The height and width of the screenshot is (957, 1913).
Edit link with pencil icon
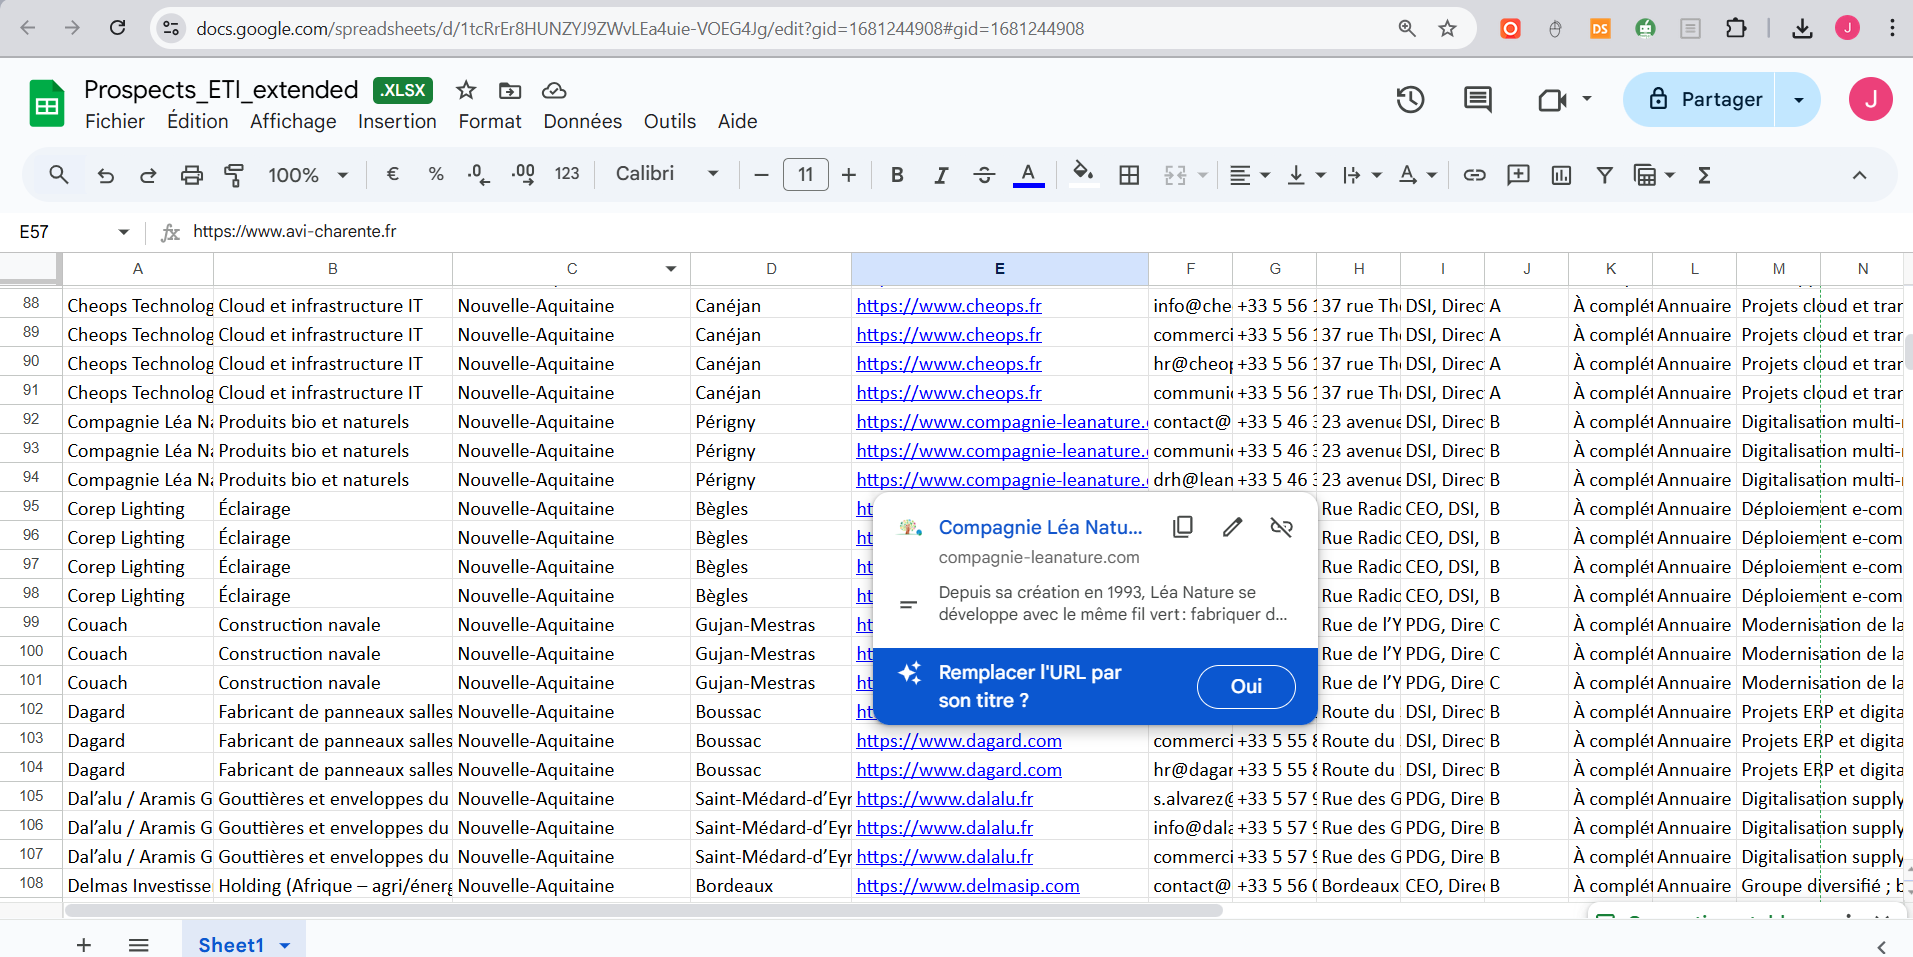pyautogui.click(x=1232, y=527)
